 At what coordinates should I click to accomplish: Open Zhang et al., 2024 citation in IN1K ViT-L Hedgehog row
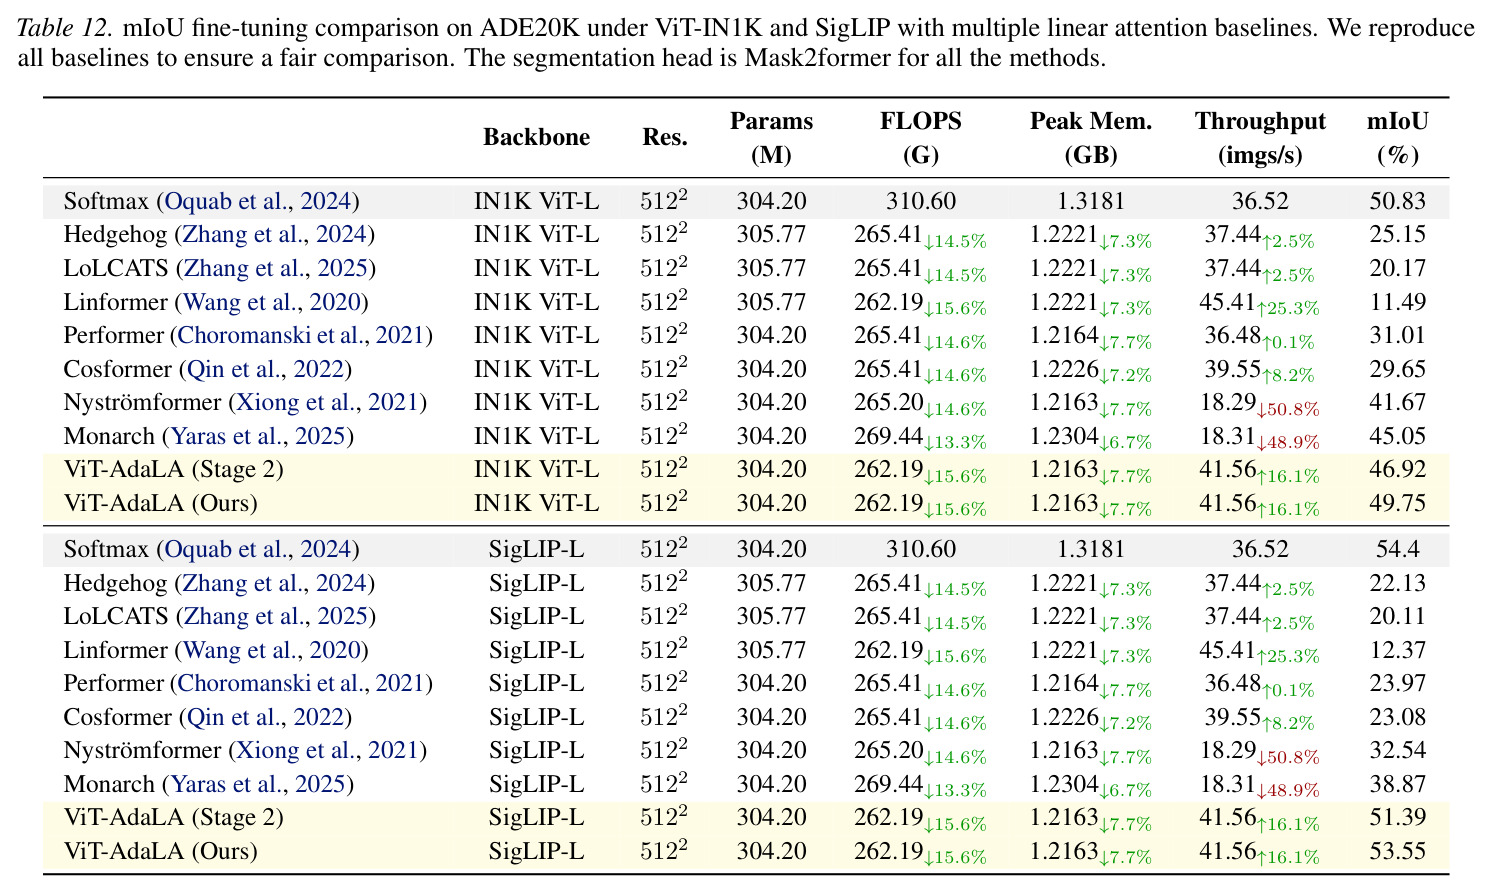click(x=273, y=235)
